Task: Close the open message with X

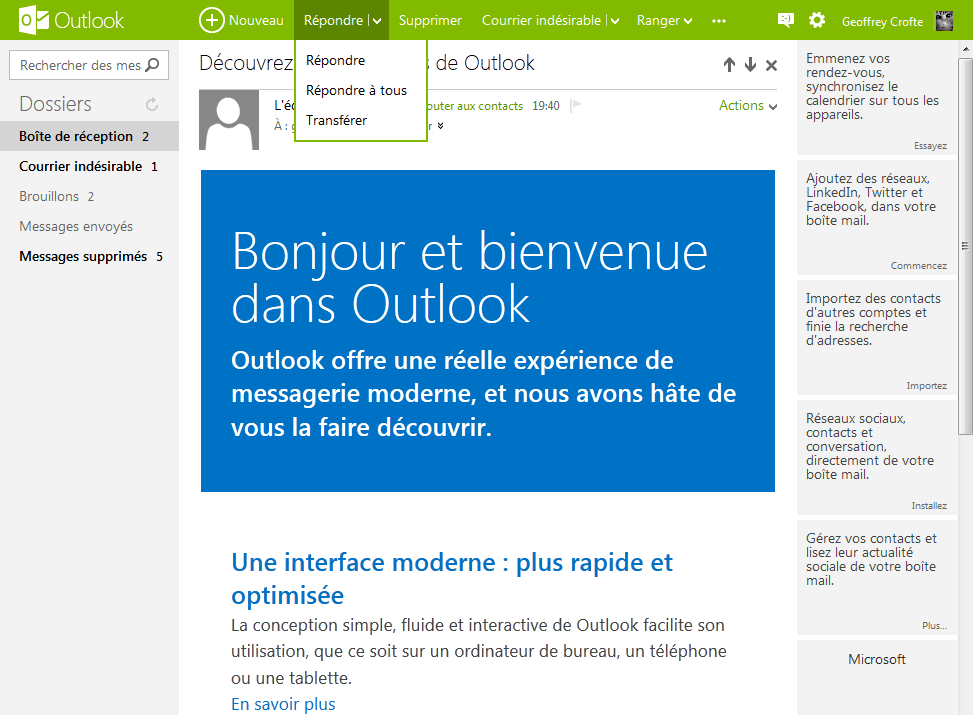Action: pos(771,65)
